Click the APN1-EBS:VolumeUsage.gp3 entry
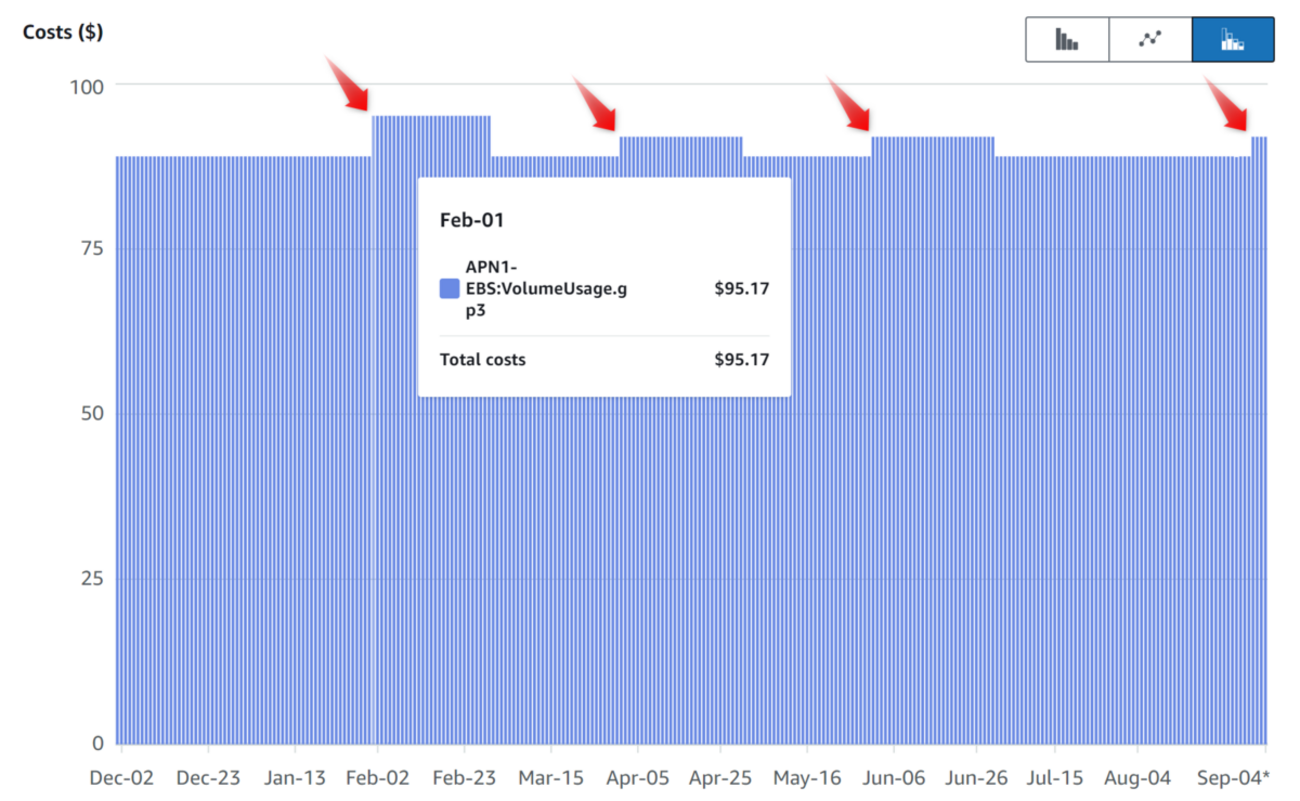Viewport: 1300px width, 801px height. pos(546,289)
